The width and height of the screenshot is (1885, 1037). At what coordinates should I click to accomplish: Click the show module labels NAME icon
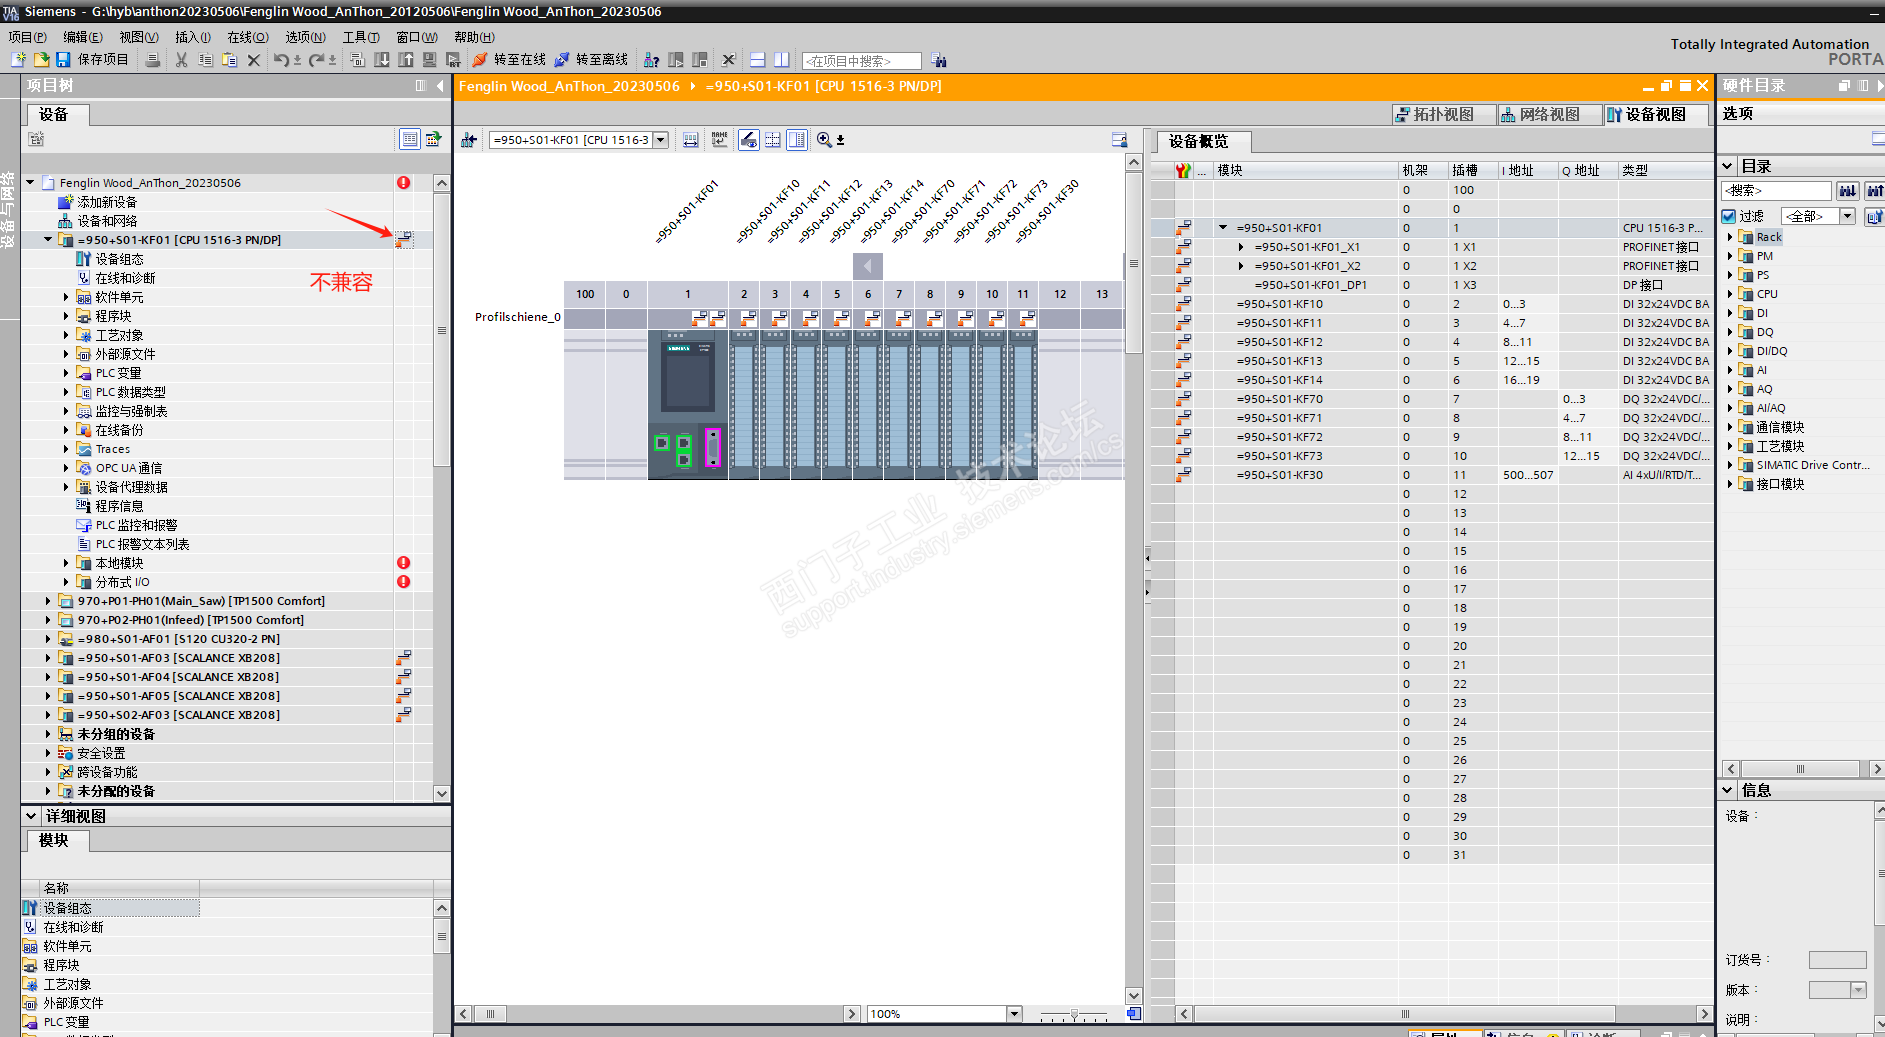click(720, 140)
